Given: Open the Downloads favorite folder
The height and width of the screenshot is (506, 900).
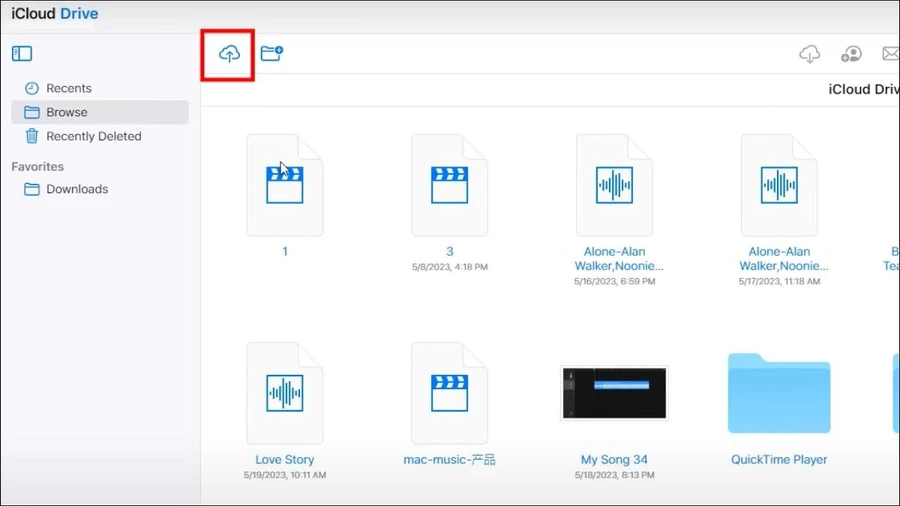Looking at the screenshot, I should (100, 189).
